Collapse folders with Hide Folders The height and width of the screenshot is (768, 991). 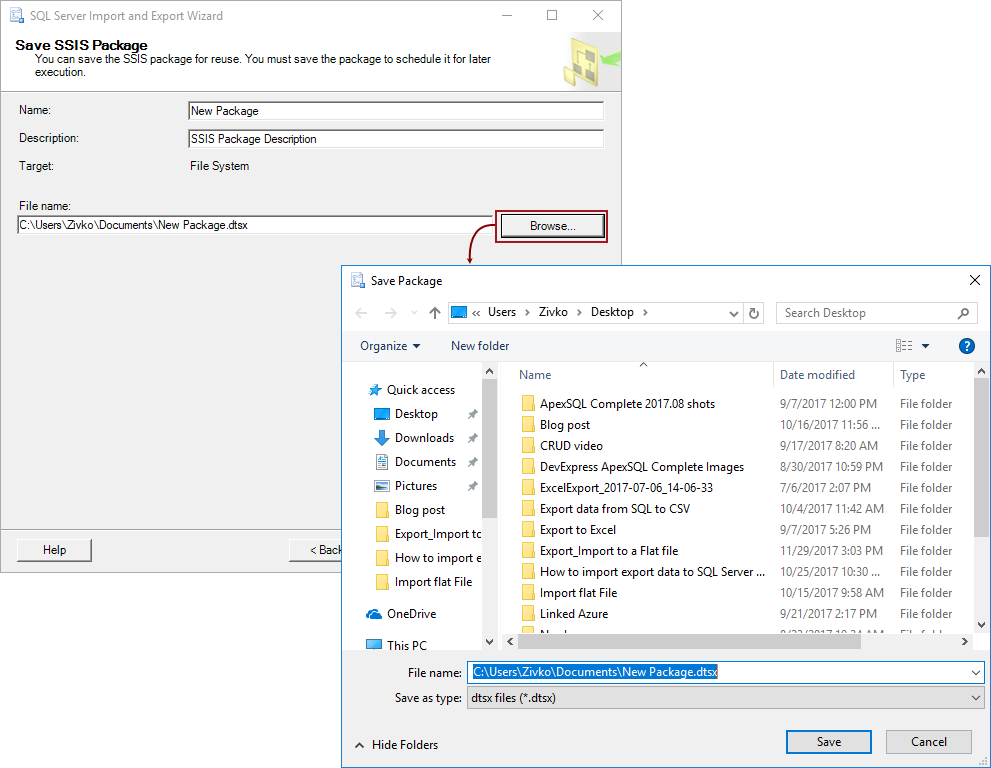coord(396,745)
